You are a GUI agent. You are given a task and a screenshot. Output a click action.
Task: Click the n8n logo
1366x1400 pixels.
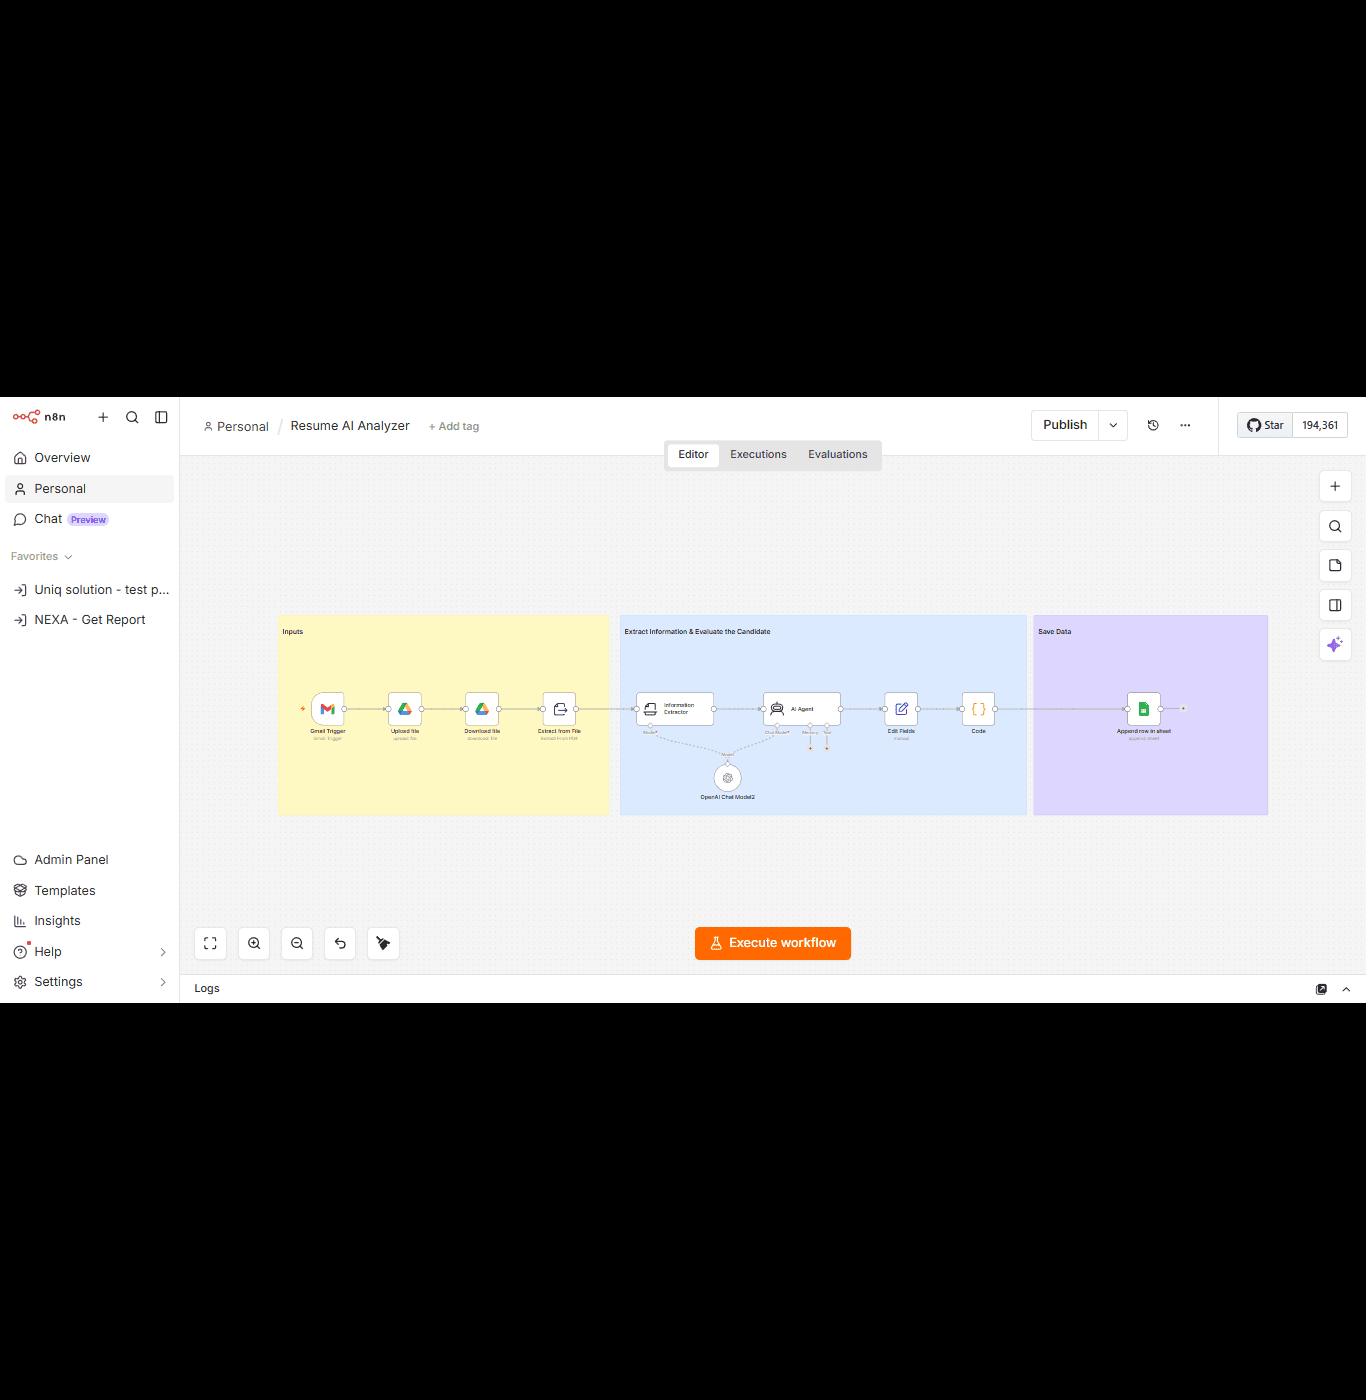click(x=39, y=417)
